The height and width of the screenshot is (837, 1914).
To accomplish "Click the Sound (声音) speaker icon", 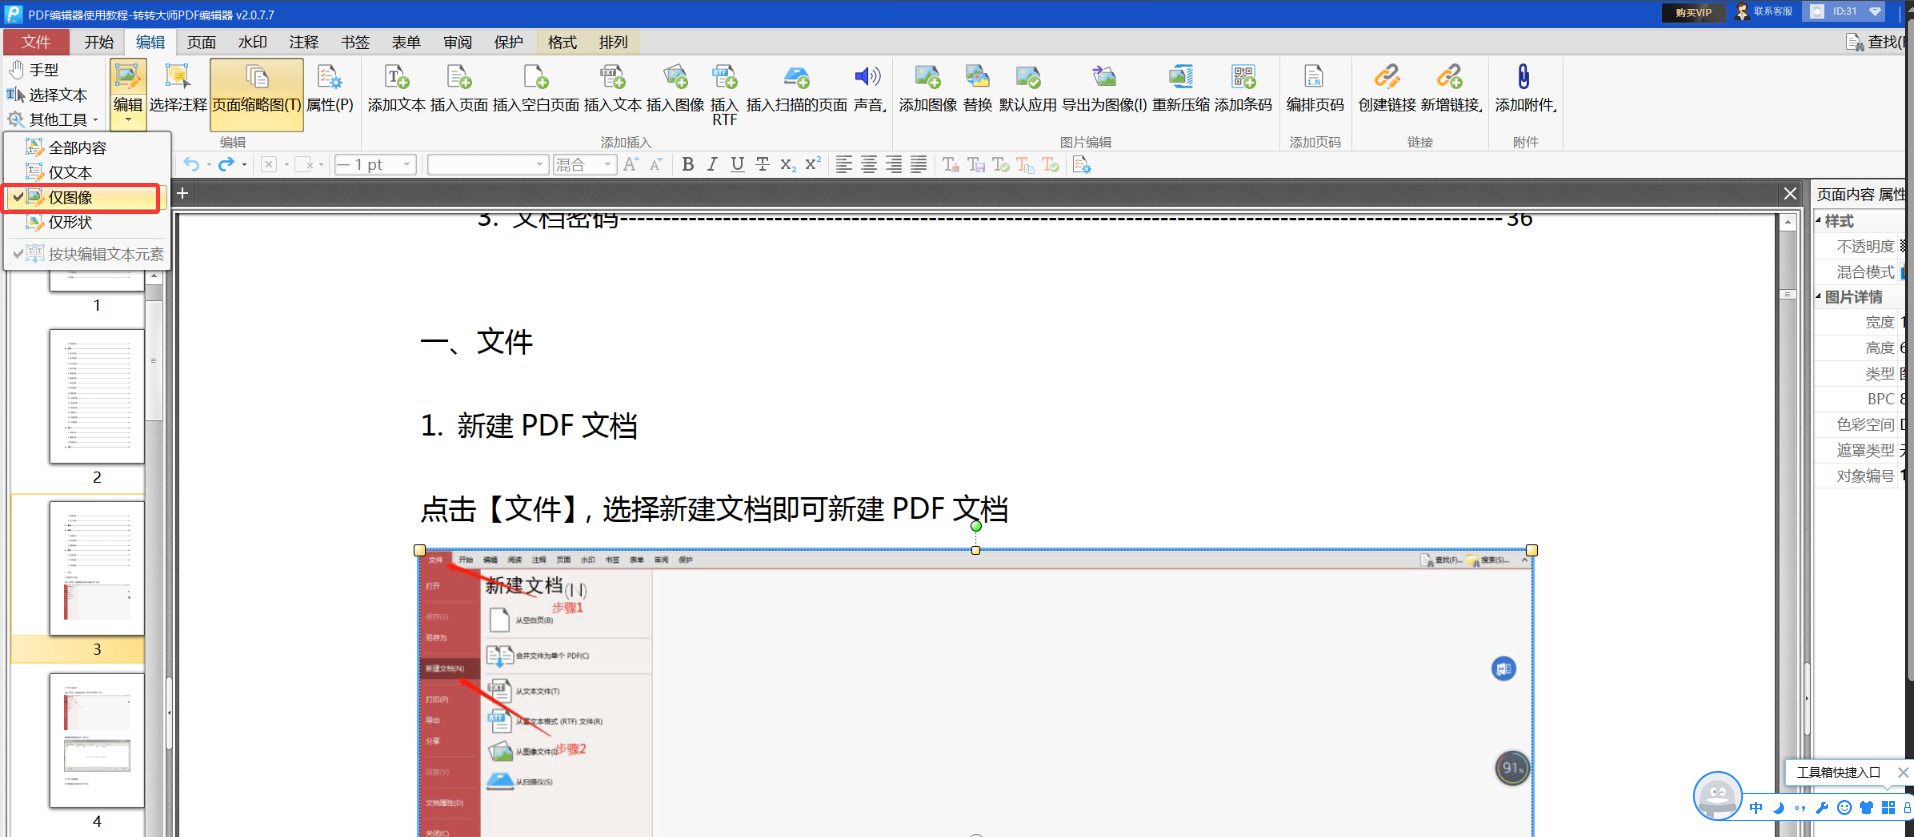I will pyautogui.click(x=867, y=77).
